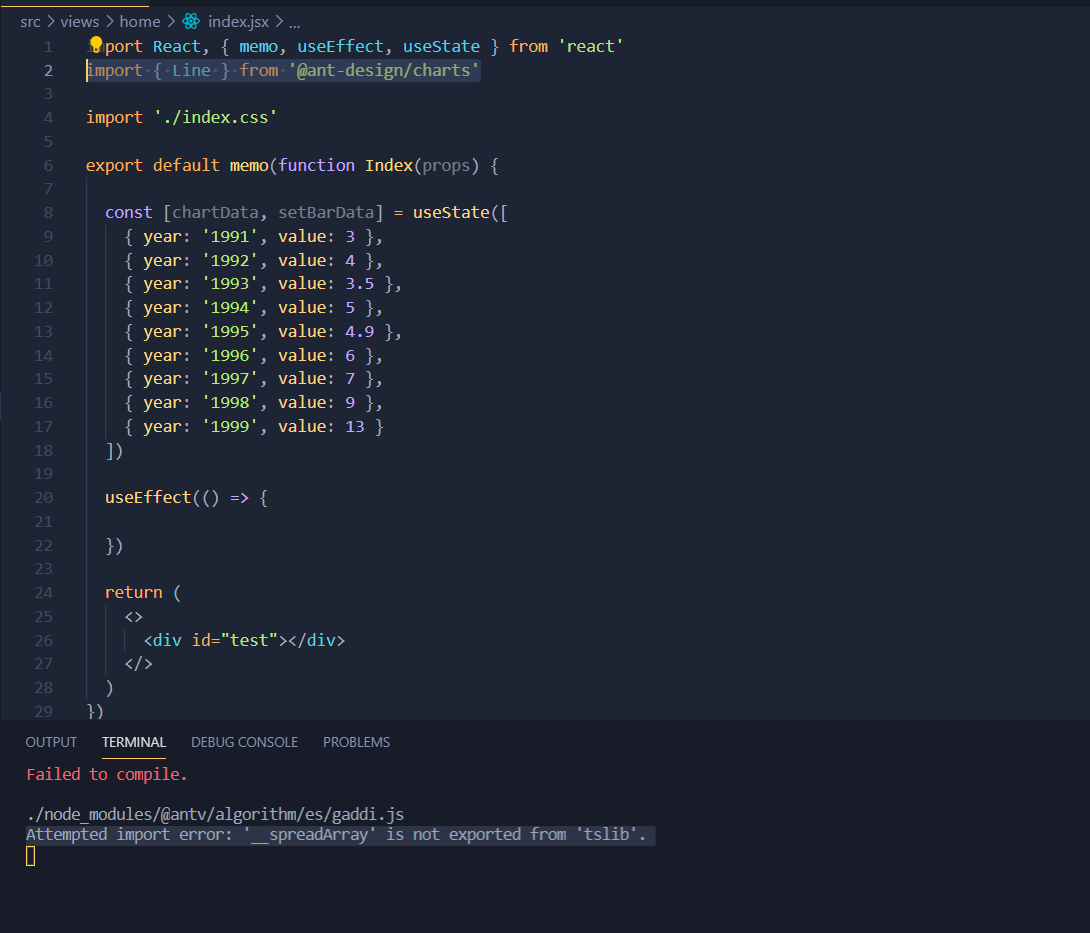Image resolution: width=1090 pixels, height=933 pixels.
Task: Click the year '1998' string
Action: coord(230,403)
